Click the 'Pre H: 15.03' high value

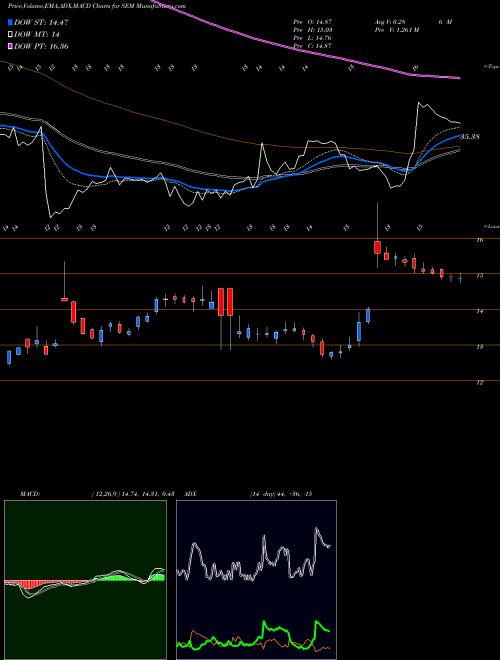click(x=312, y=30)
